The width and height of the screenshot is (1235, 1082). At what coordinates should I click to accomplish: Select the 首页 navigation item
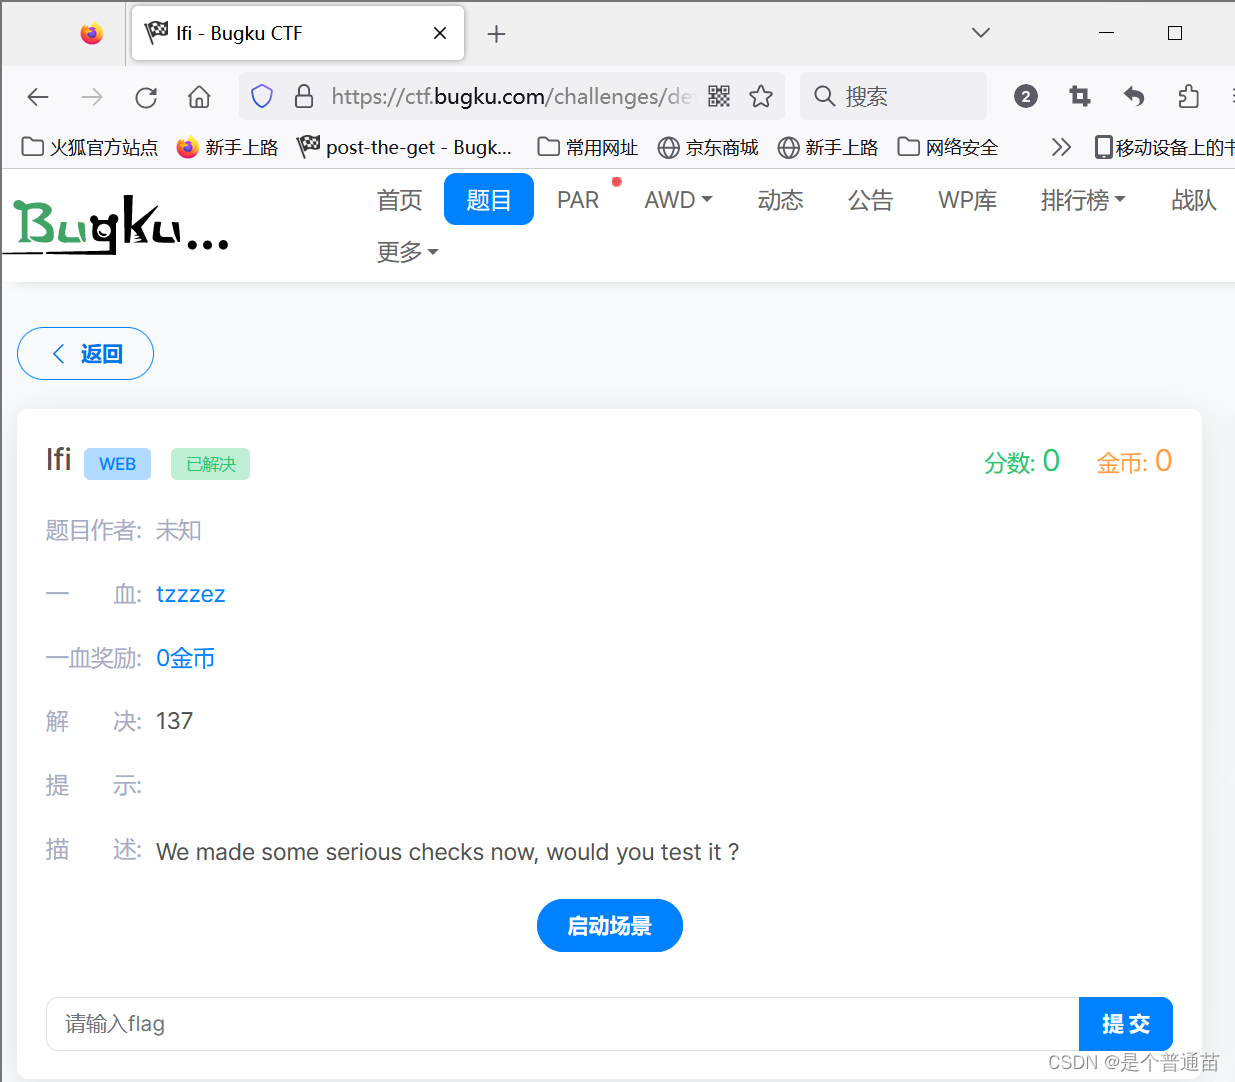point(399,200)
